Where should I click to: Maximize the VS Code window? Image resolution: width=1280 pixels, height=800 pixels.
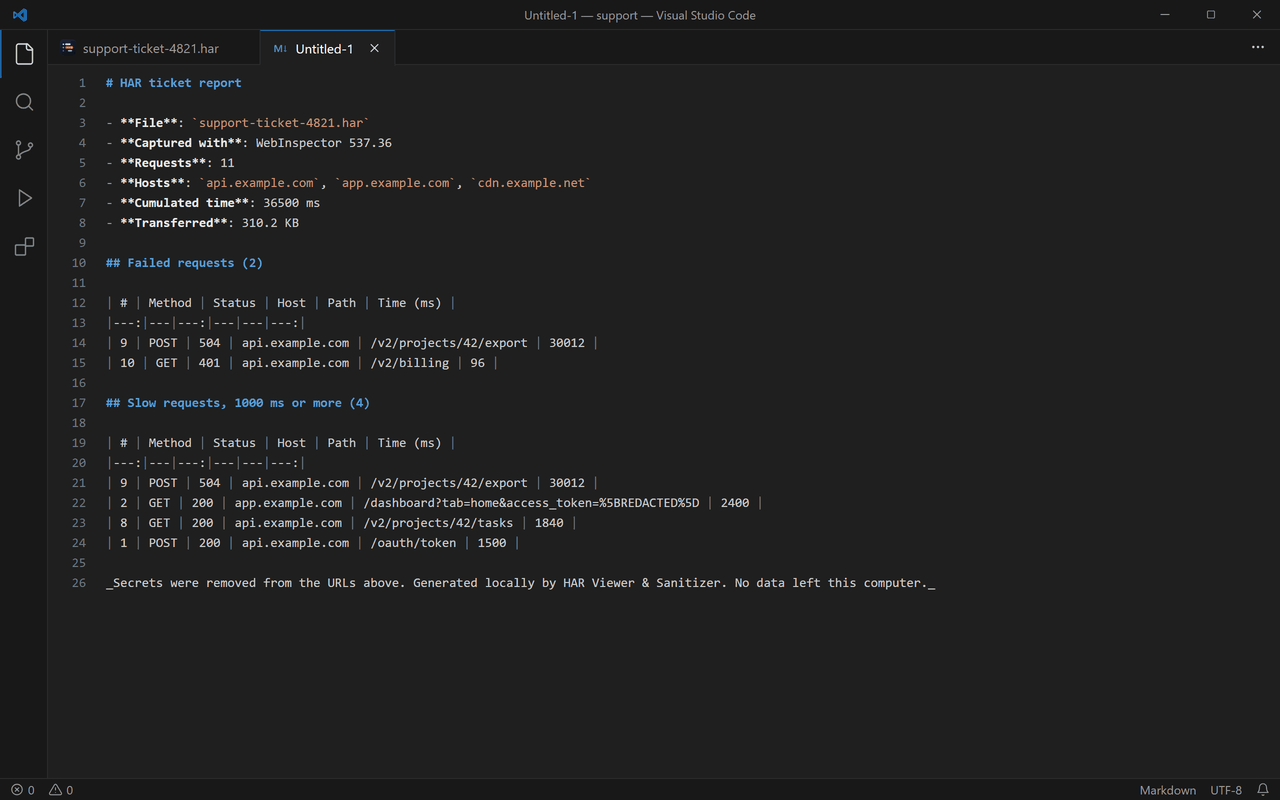point(1211,15)
